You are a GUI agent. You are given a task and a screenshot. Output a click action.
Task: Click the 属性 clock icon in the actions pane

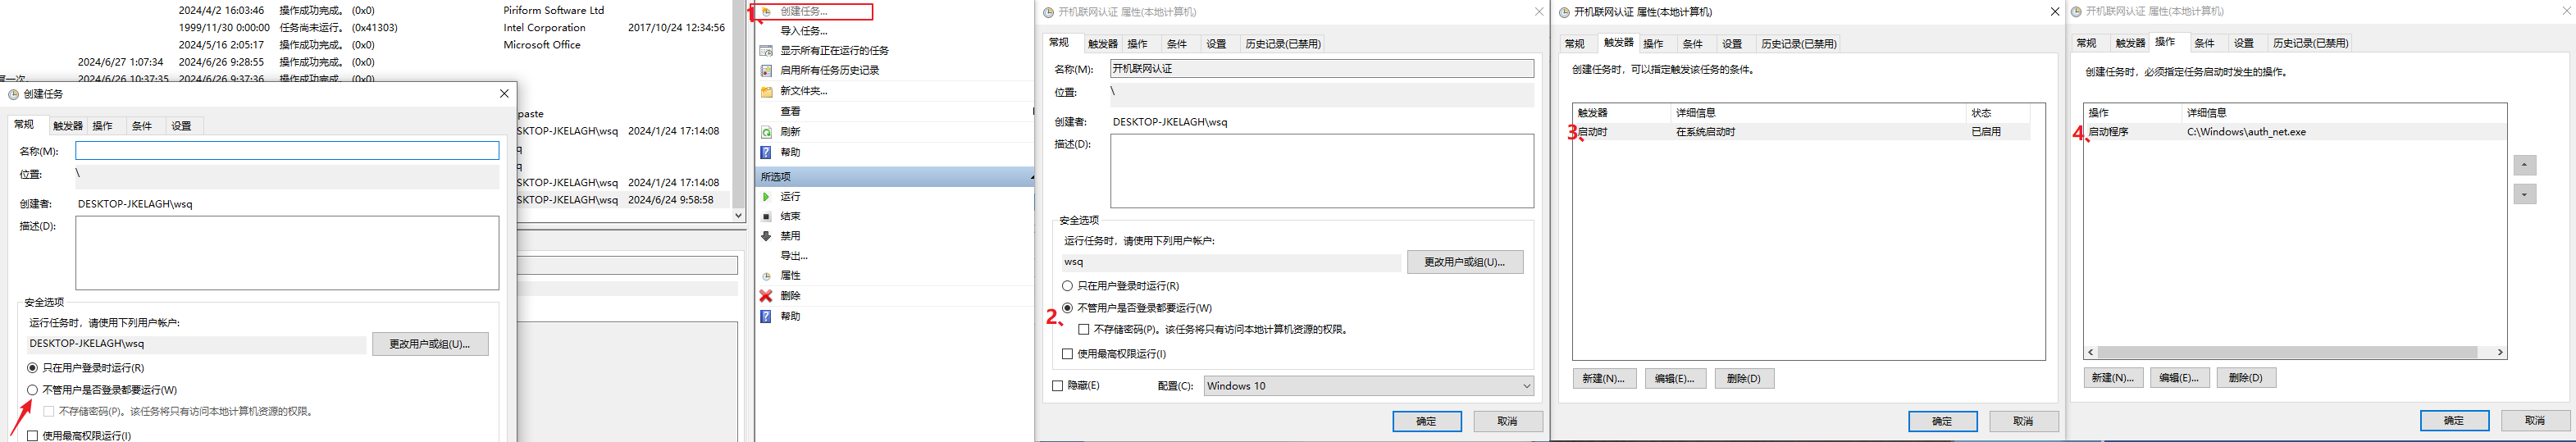(767, 276)
